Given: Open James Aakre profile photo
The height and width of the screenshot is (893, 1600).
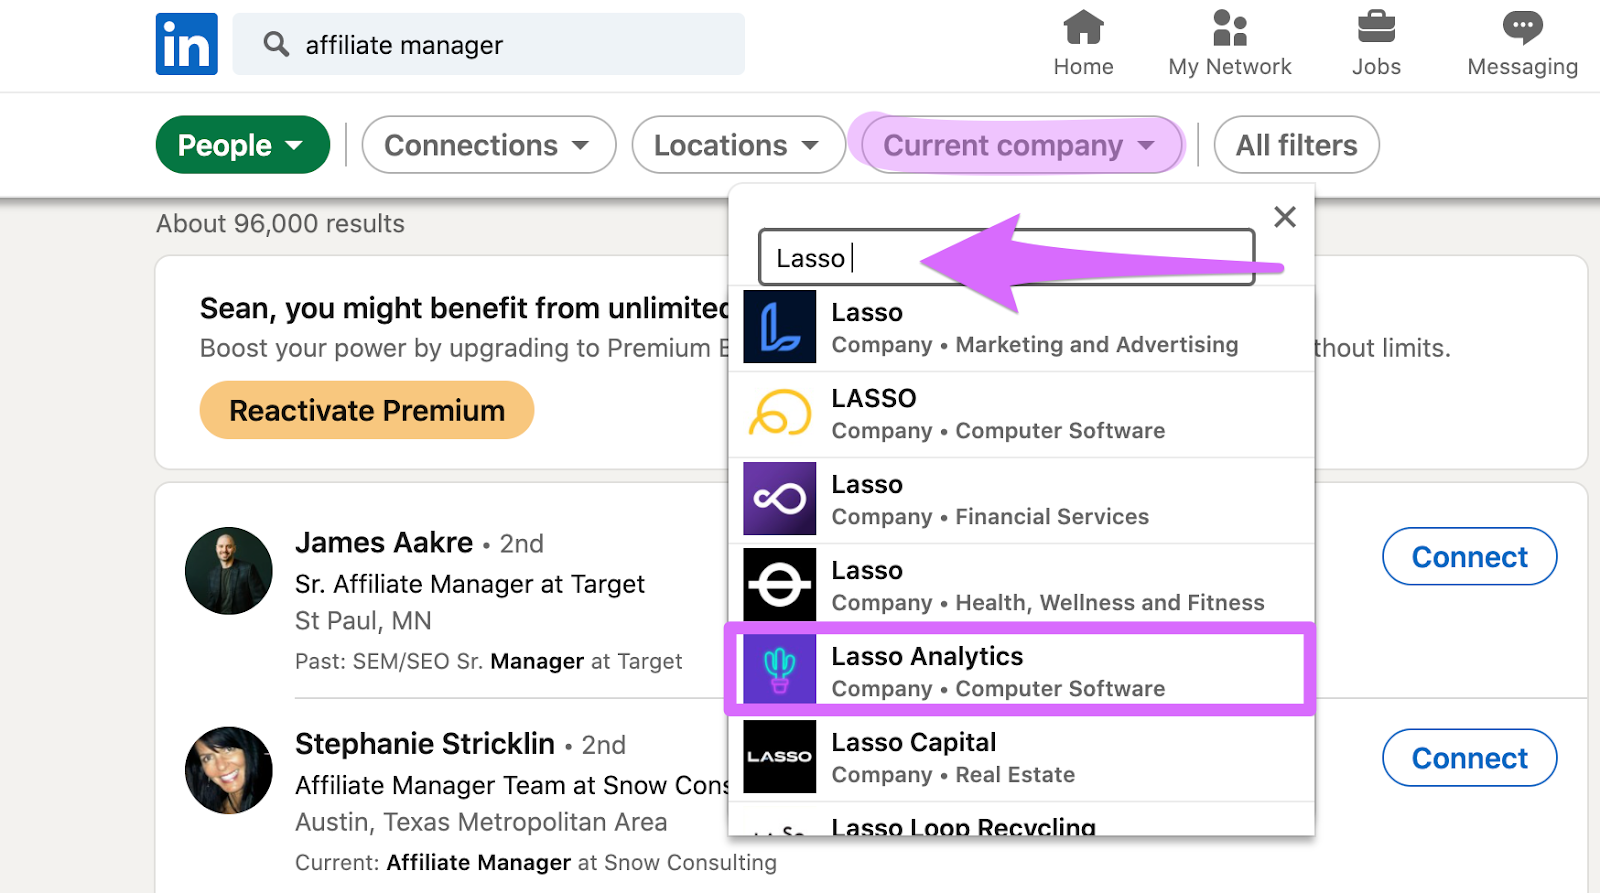Looking at the screenshot, I should [x=229, y=571].
